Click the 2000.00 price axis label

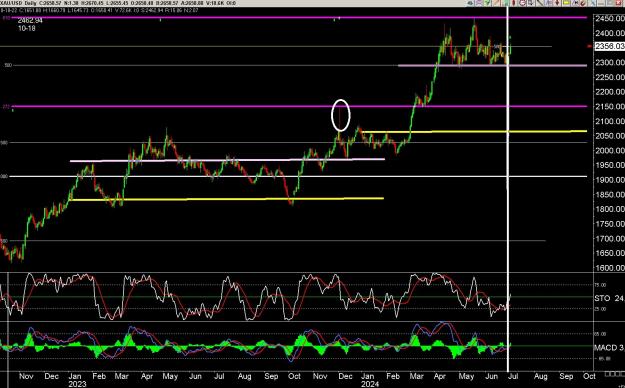(609, 150)
